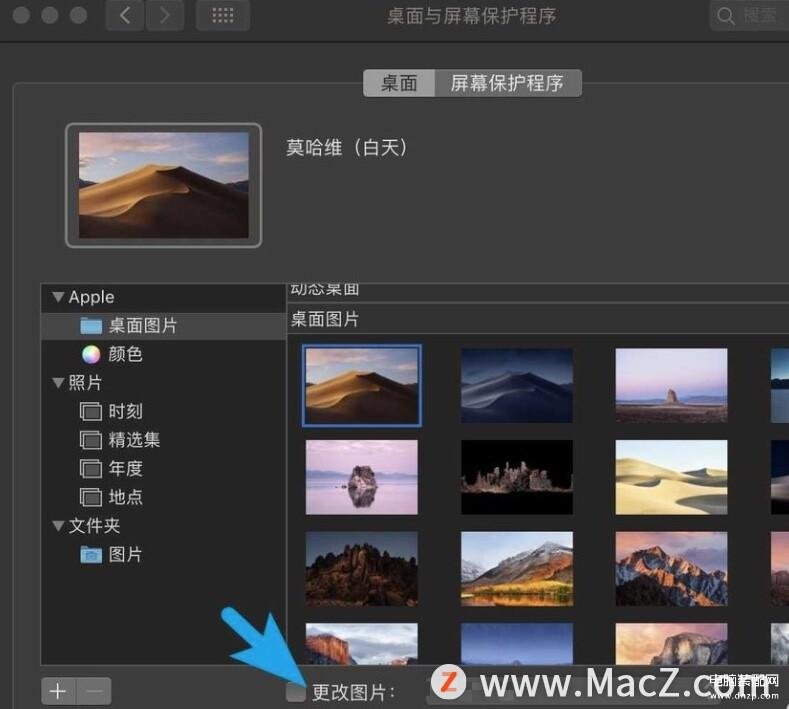789x709 pixels.
Task: Collapse the Apple group triangle
Action: tap(58, 297)
